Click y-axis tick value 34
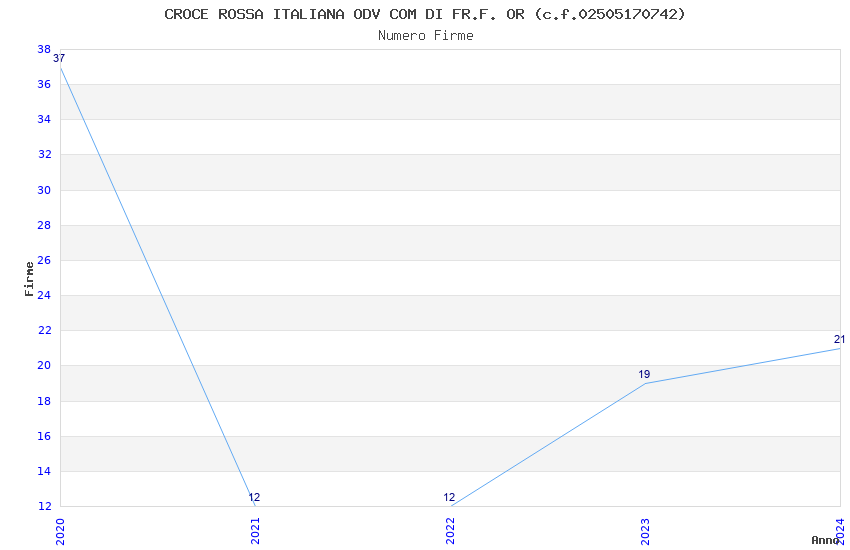The image size is (850, 550). 44,119
